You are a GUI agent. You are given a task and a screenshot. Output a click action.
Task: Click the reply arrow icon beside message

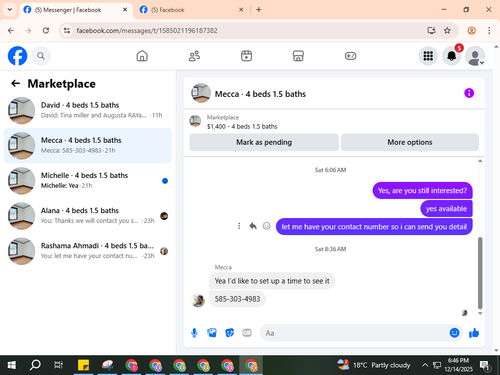pyautogui.click(x=253, y=226)
